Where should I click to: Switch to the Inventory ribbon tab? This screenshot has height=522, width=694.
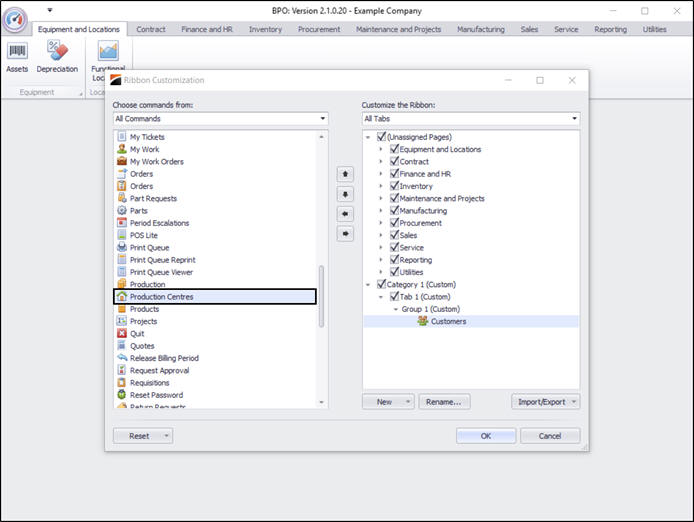265,29
